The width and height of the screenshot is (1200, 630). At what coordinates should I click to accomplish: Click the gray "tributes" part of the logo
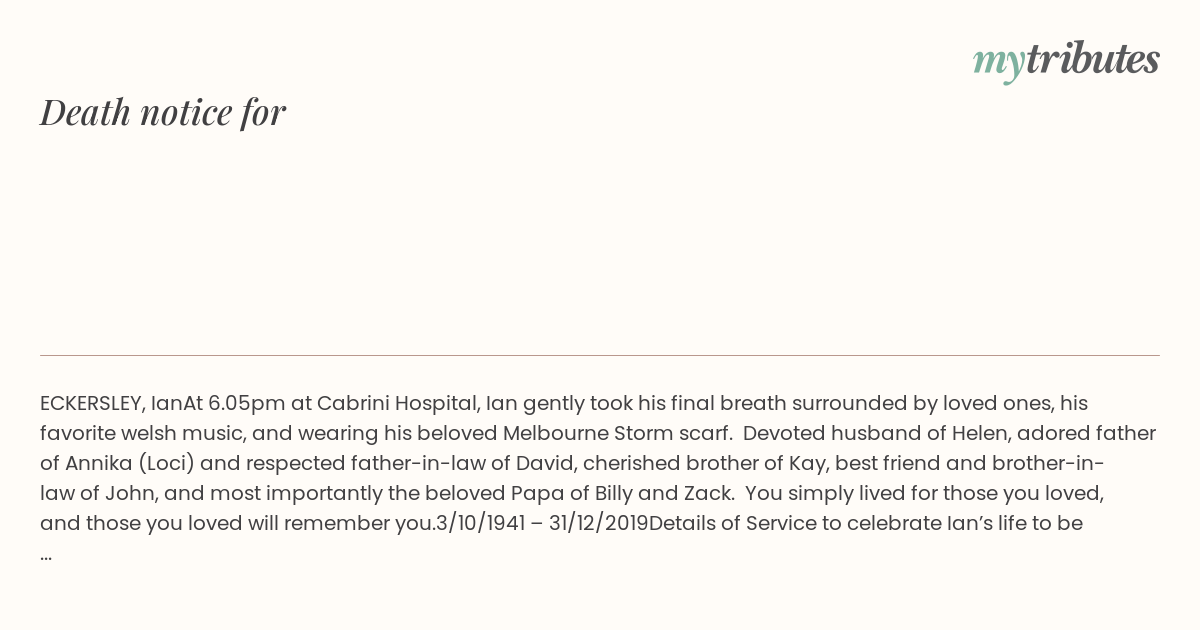[1093, 59]
